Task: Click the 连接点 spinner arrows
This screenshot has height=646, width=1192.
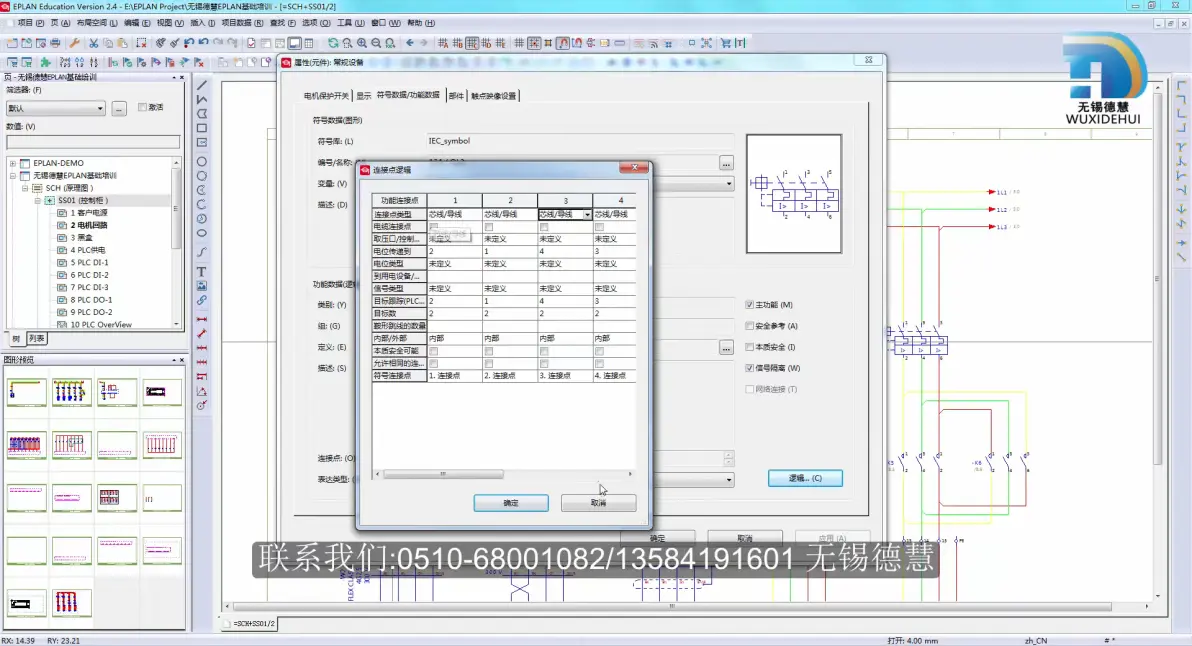Action: coord(729,458)
